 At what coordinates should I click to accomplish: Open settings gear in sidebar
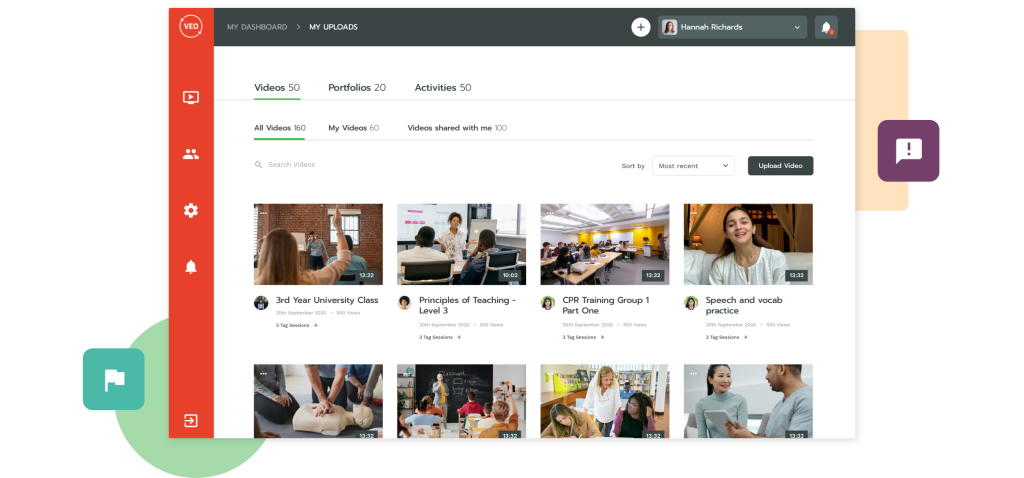[191, 210]
